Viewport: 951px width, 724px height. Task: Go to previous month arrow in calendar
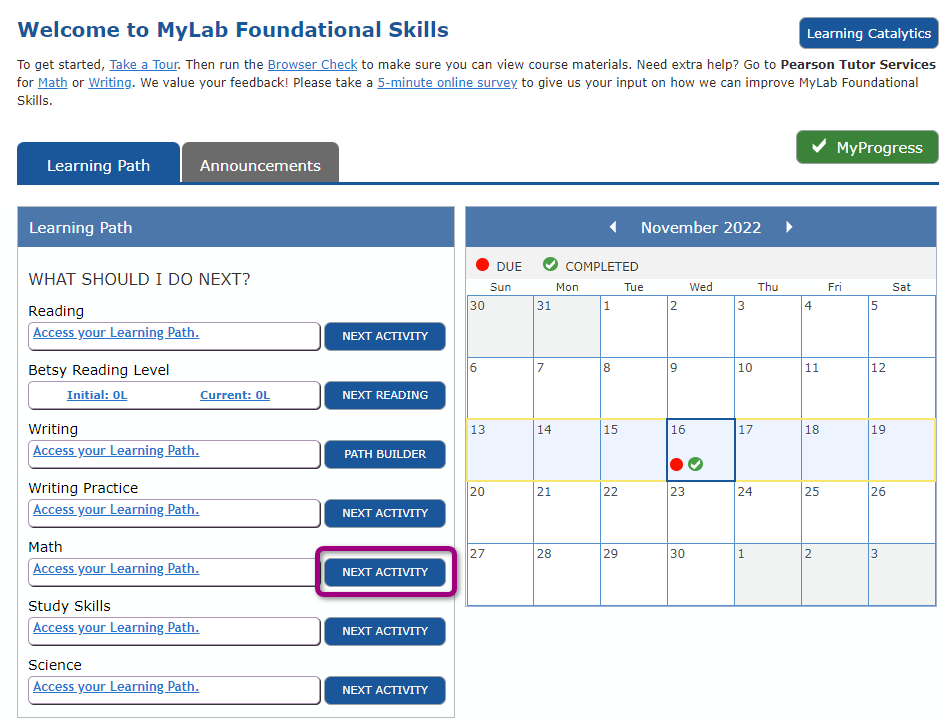pyautogui.click(x=613, y=227)
